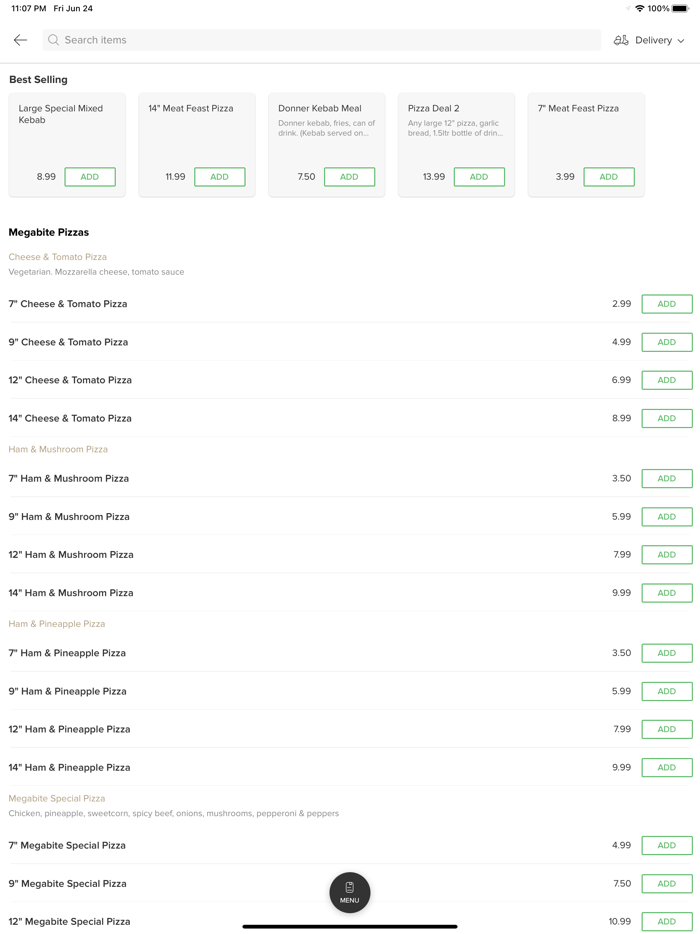
Task: Add 14" Ham & Pineapple Pizza
Action: (x=667, y=767)
